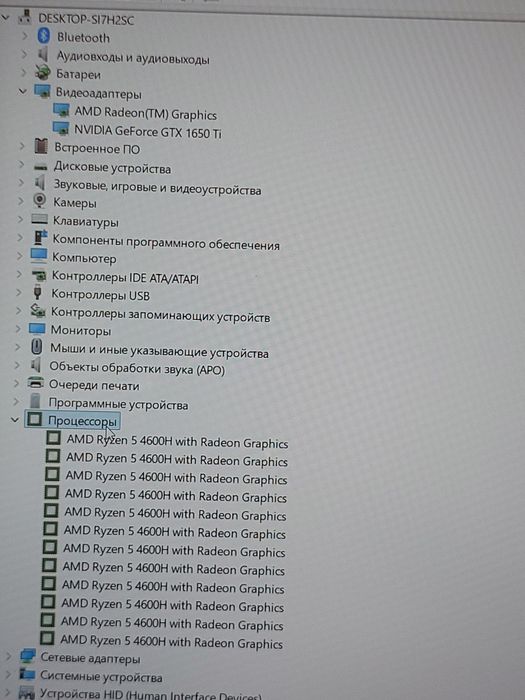
Task: Expand the Сетевые адаптеры category
Action: (8, 657)
